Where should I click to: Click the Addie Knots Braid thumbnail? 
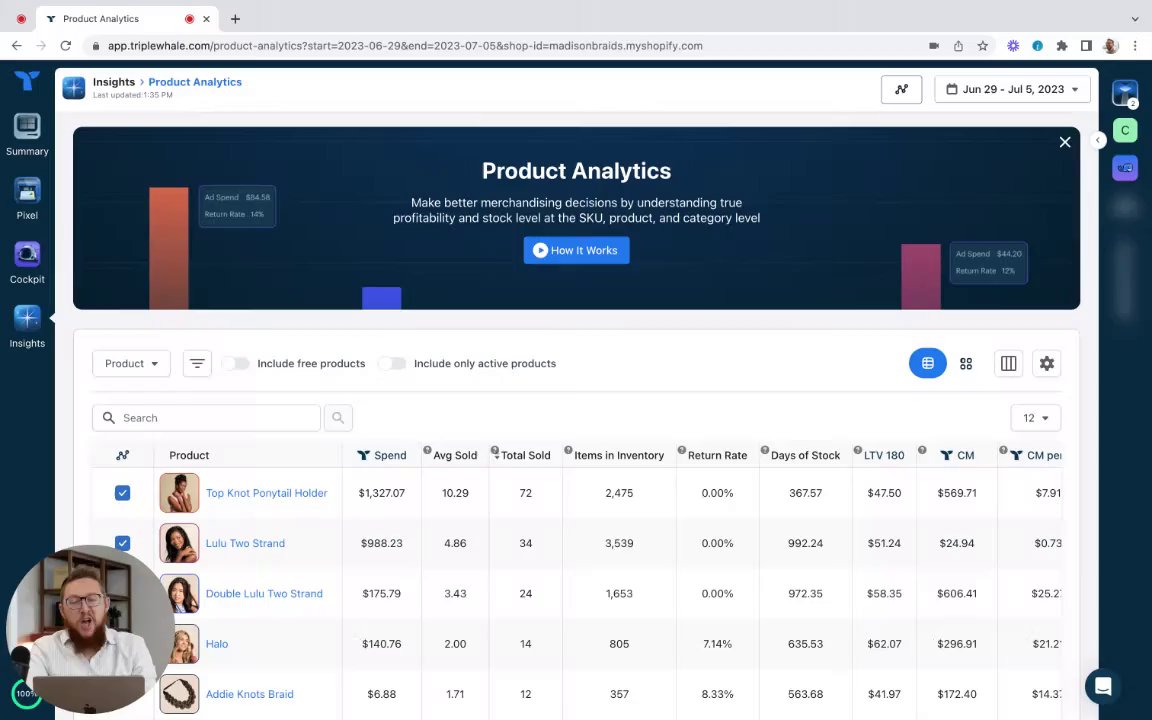179,694
